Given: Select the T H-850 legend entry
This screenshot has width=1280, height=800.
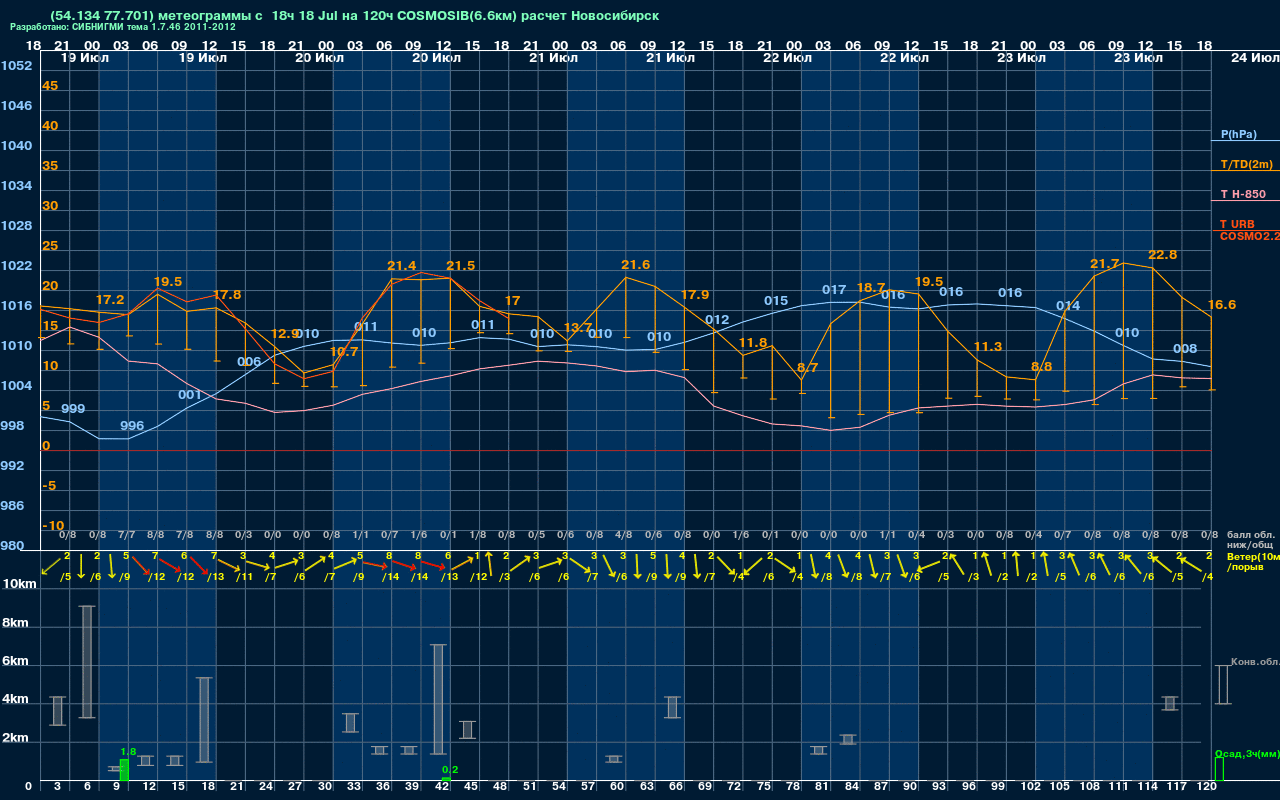Looking at the screenshot, I should 1241,194.
